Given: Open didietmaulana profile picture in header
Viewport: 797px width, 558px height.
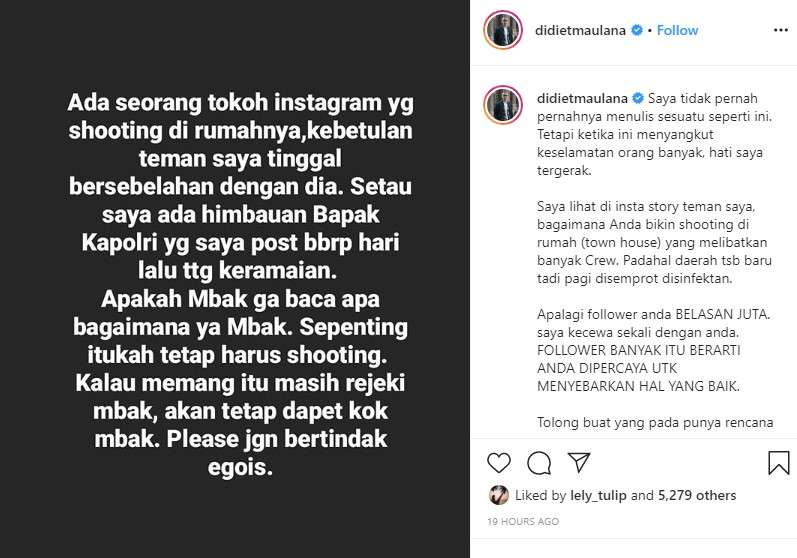Looking at the screenshot, I should click(503, 30).
